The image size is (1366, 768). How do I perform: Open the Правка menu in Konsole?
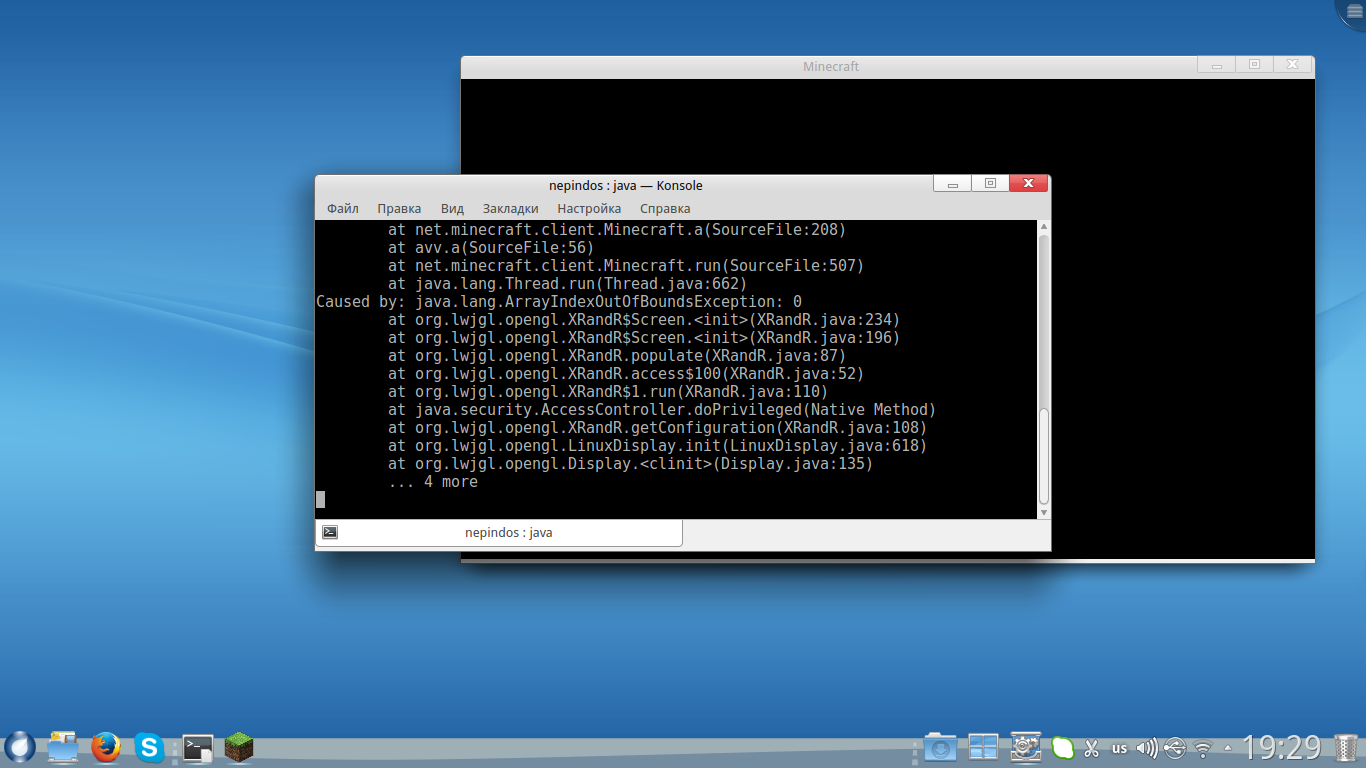pos(399,209)
